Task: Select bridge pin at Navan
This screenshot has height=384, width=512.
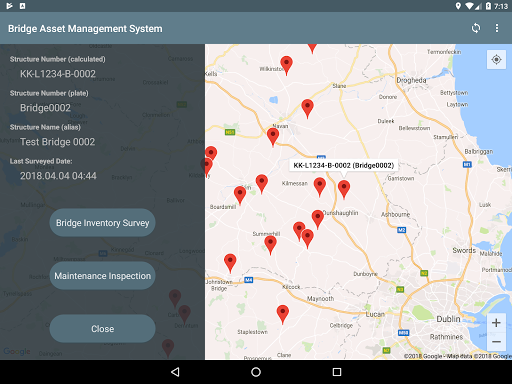Action: click(x=273, y=137)
